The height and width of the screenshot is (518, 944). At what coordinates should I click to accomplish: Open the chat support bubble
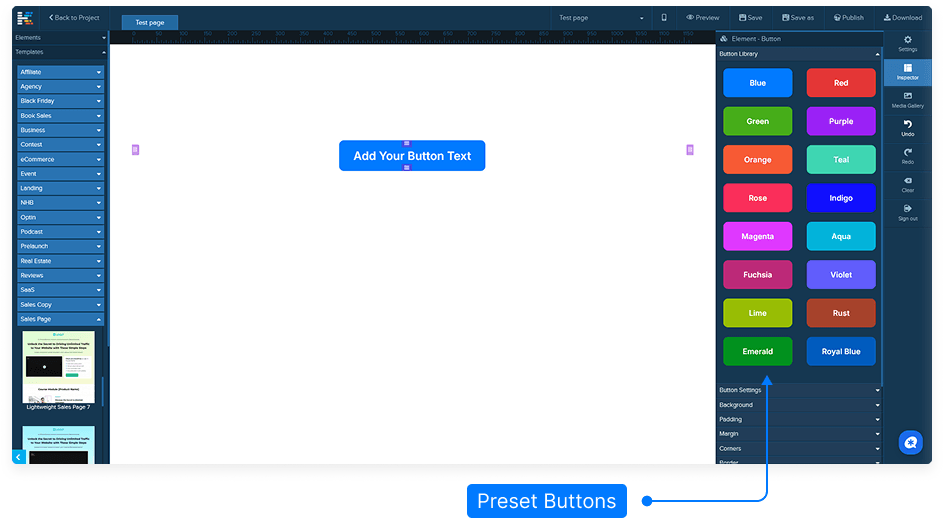click(910, 442)
